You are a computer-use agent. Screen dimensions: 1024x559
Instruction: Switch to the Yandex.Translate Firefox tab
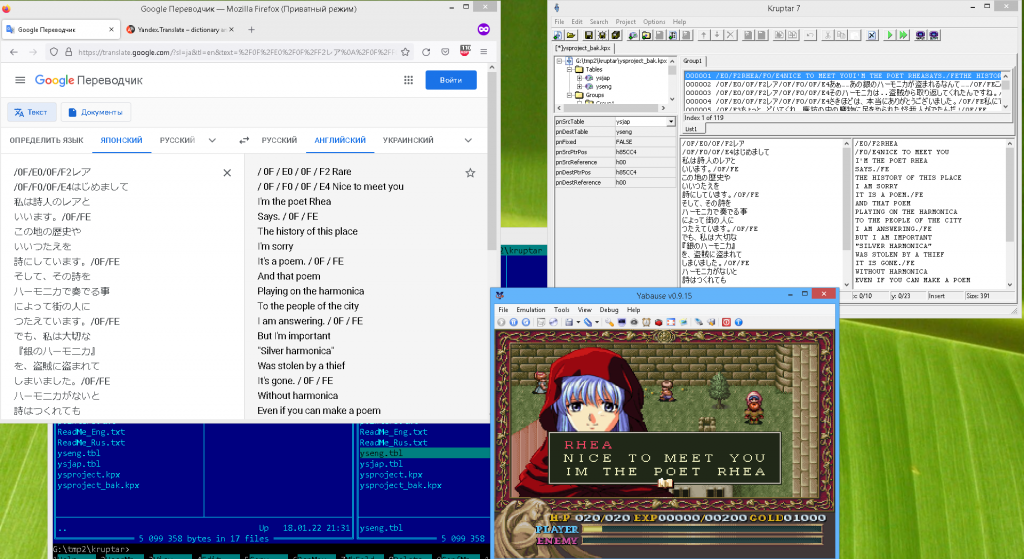(180, 29)
